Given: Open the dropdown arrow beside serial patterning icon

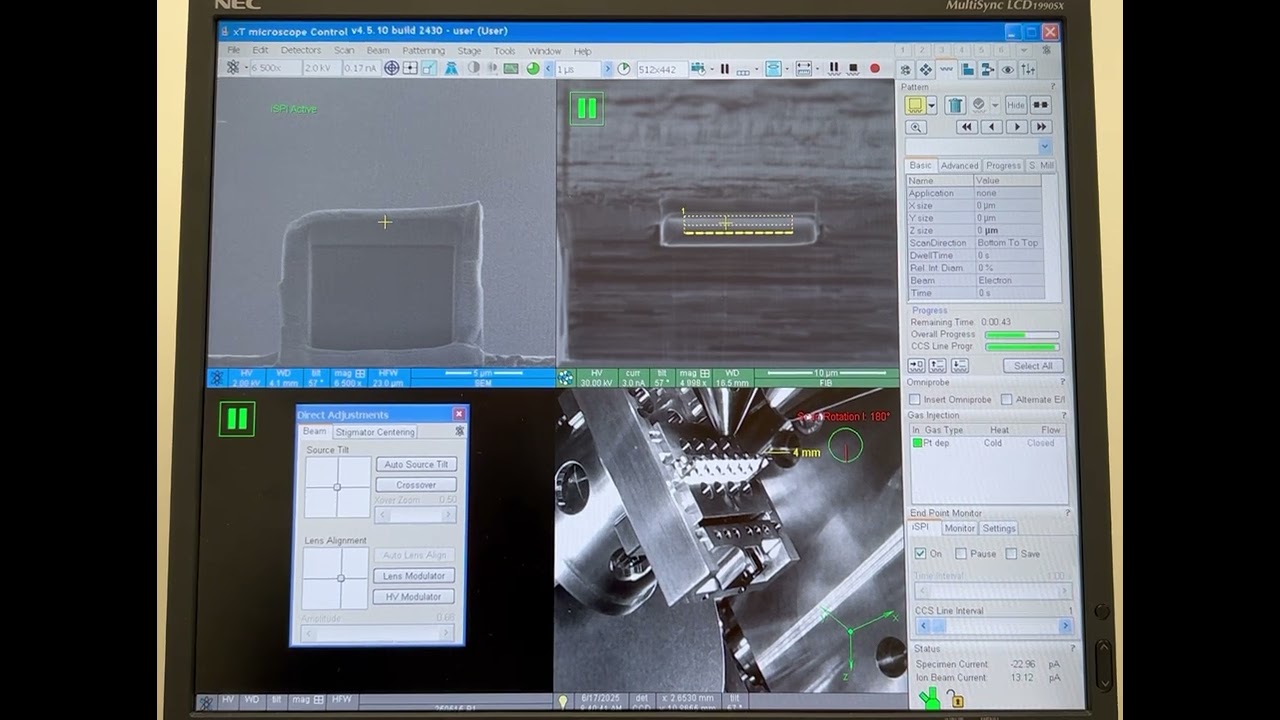Looking at the screenshot, I should point(757,68).
